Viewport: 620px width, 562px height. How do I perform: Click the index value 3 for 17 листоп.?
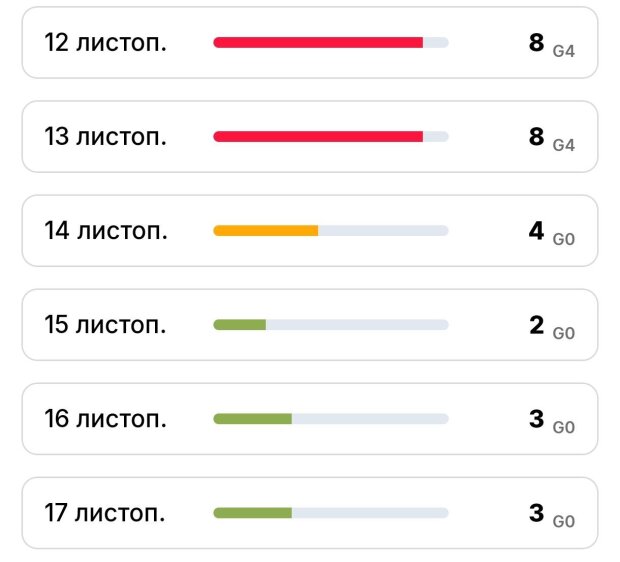click(x=537, y=513)
